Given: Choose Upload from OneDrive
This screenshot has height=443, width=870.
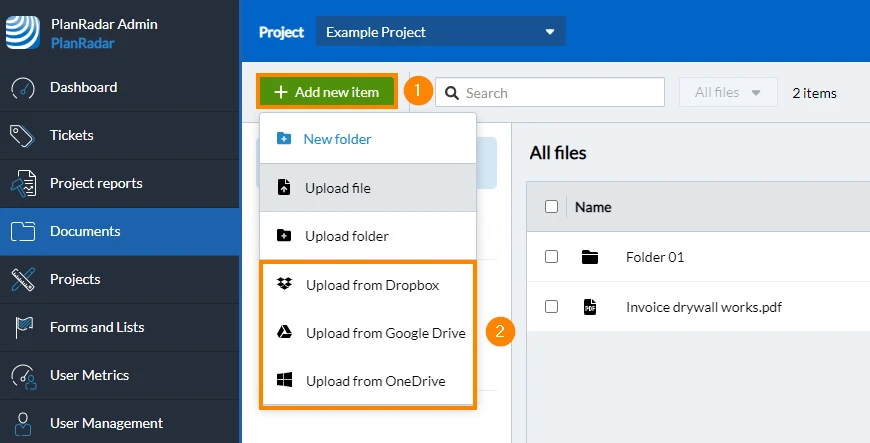Looking at the screenshot, I should (x=368, y=381).
